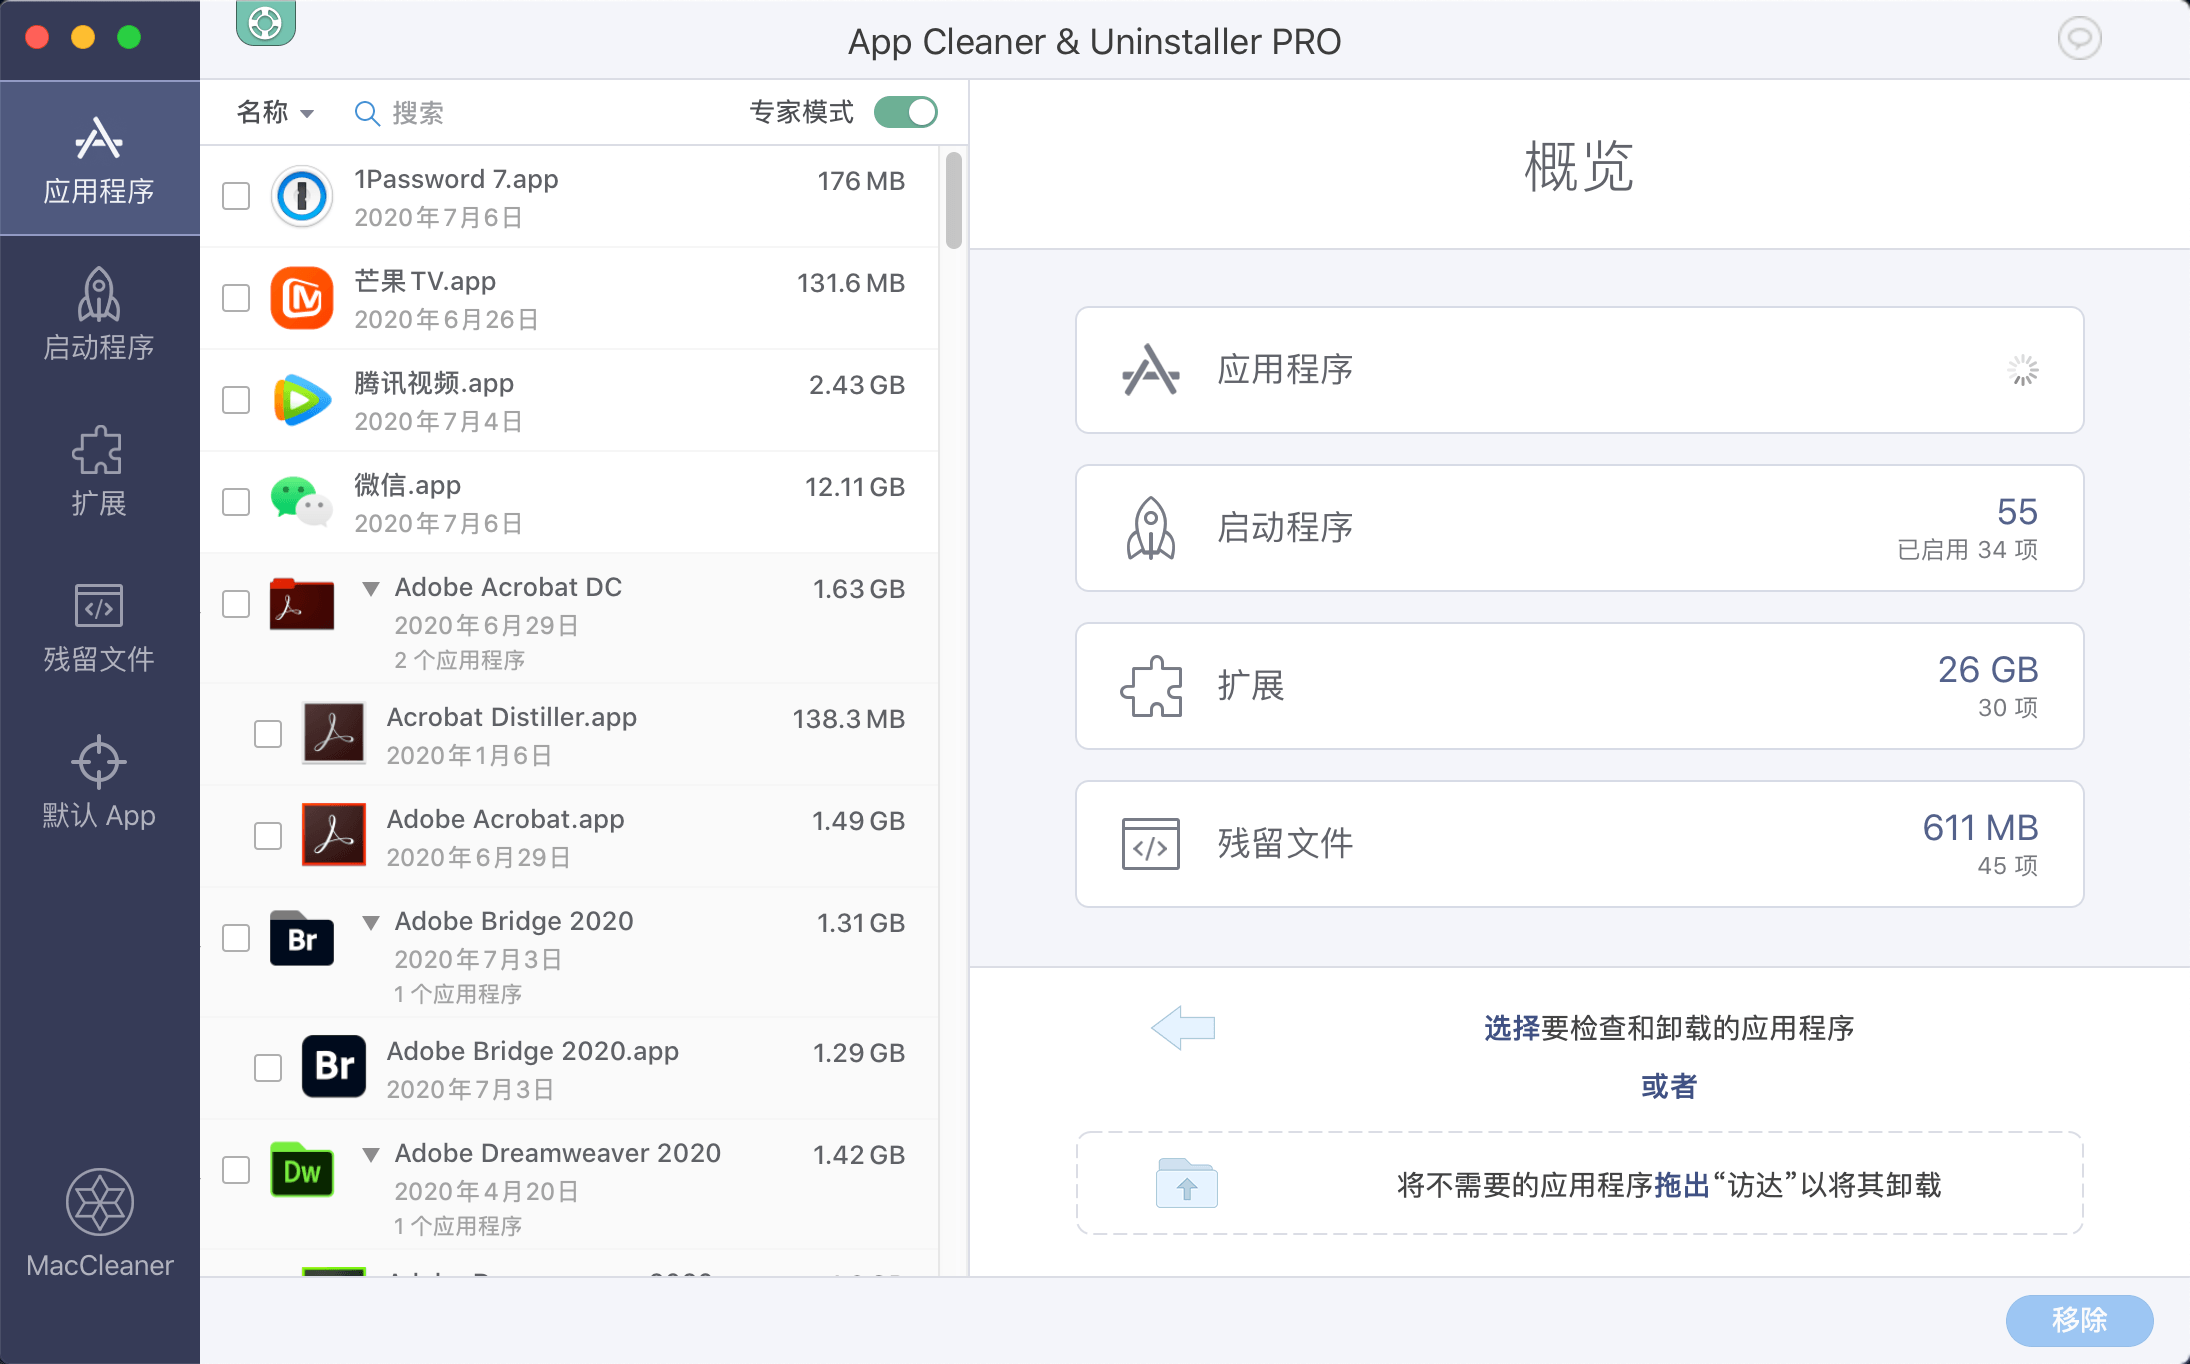Check the 芒果TV.app checkbox
The height and width of the screenshot is (1364, 2190).
236,298
